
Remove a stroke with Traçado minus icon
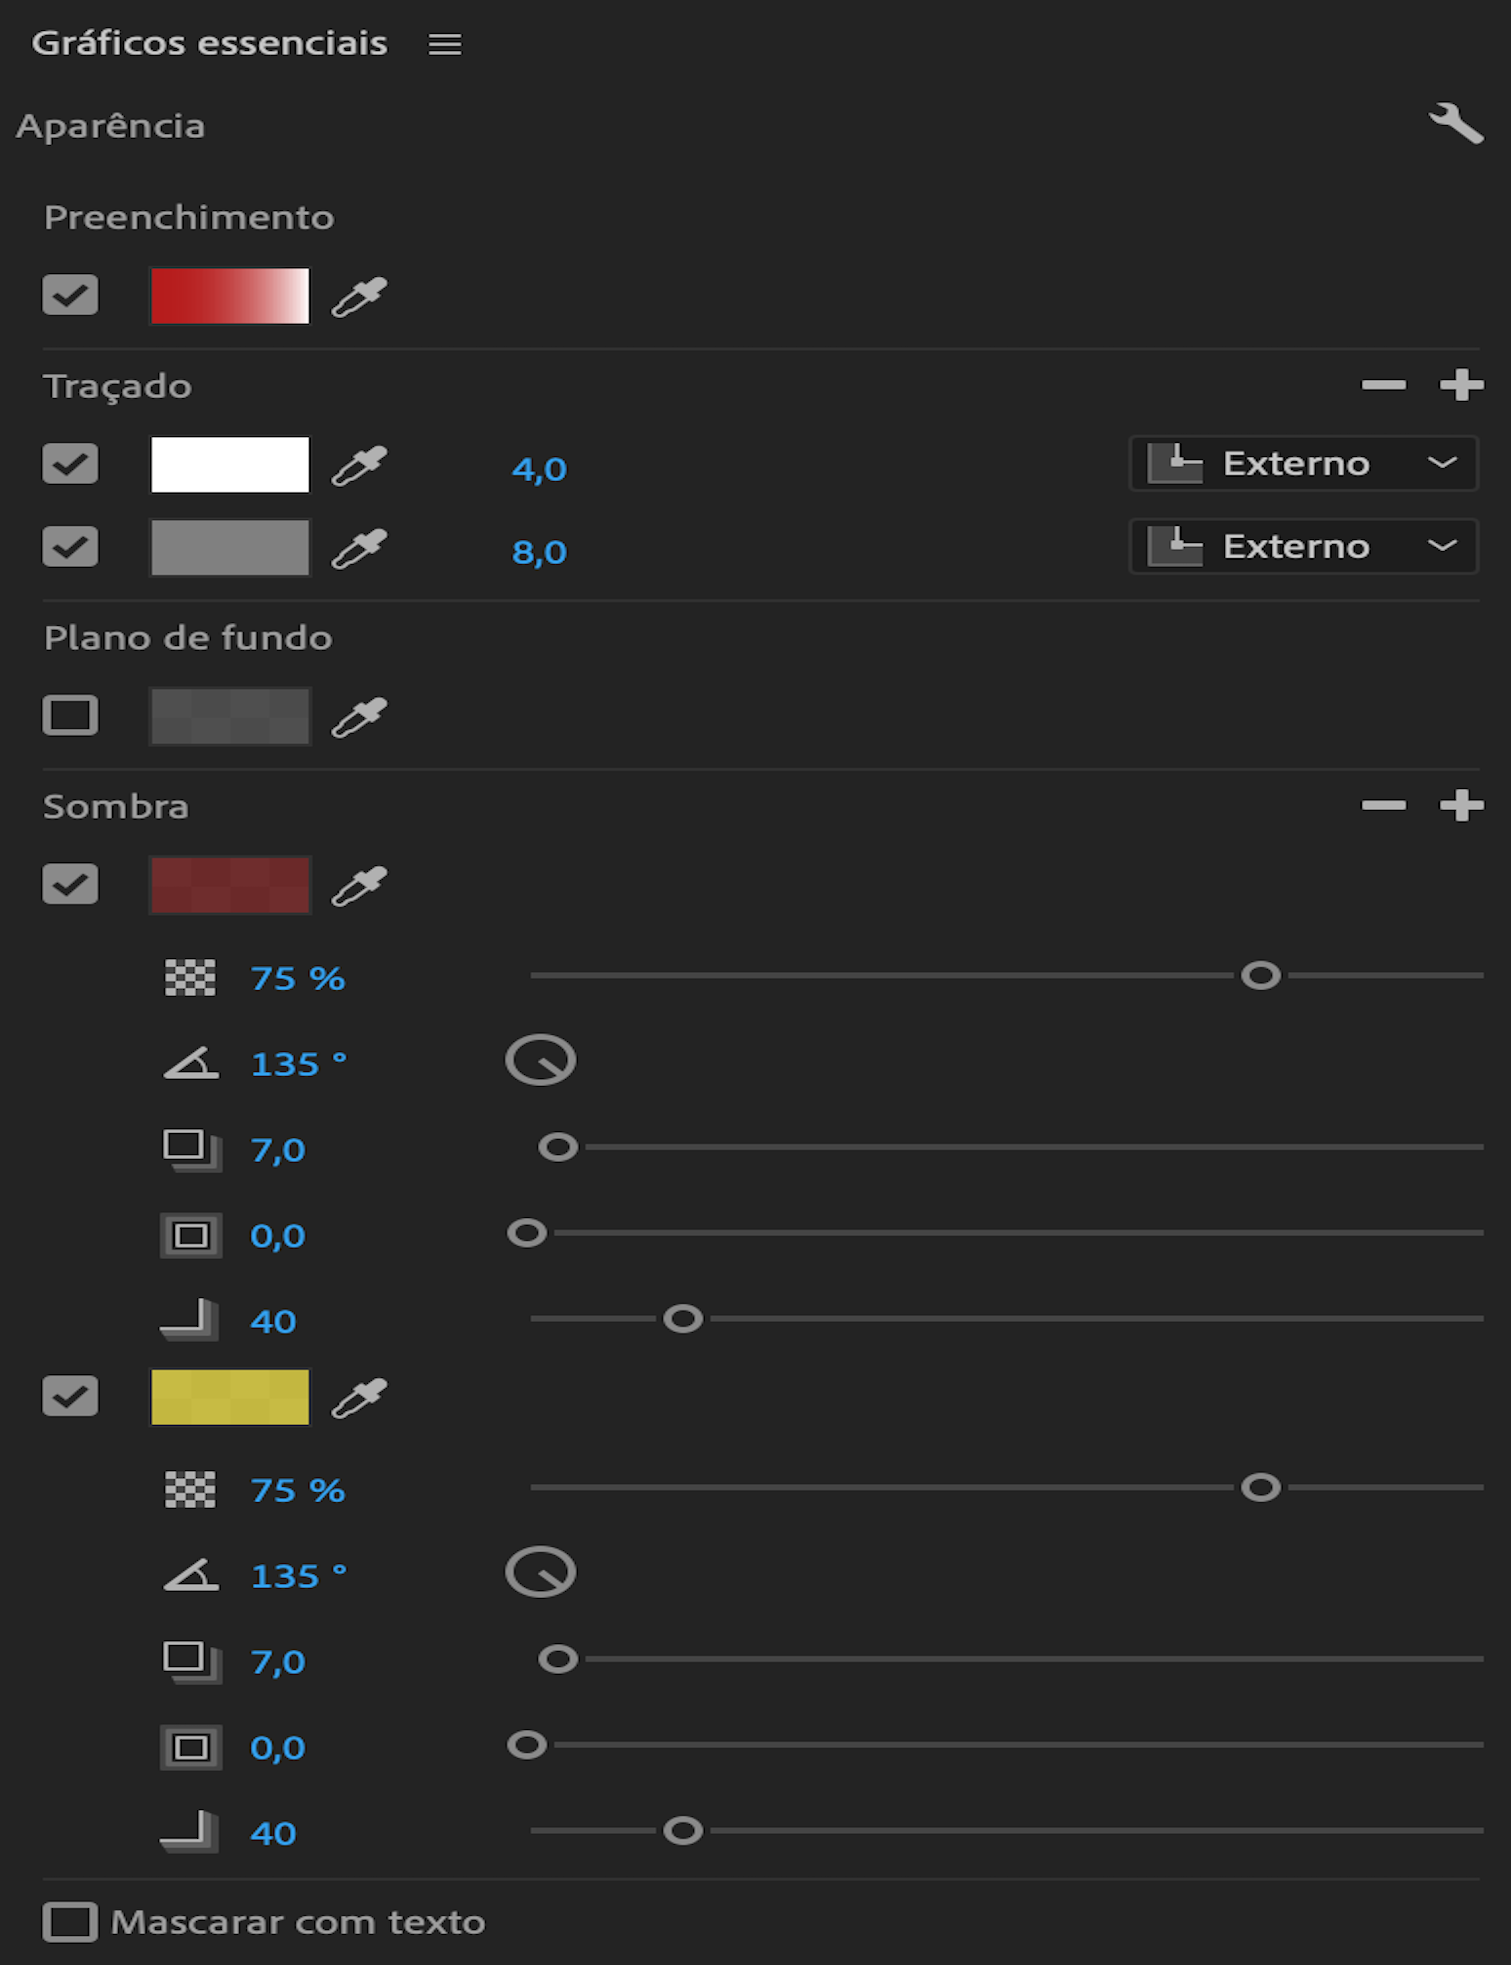(x=1384, y=385)
